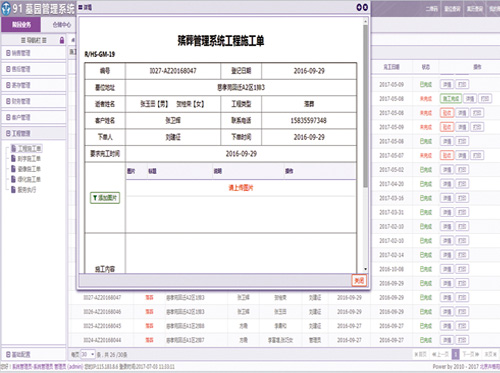This screenshot has height=373, width=500.
Task: Expand the 销售管理 sidebar section
Action: pos(33,53)
